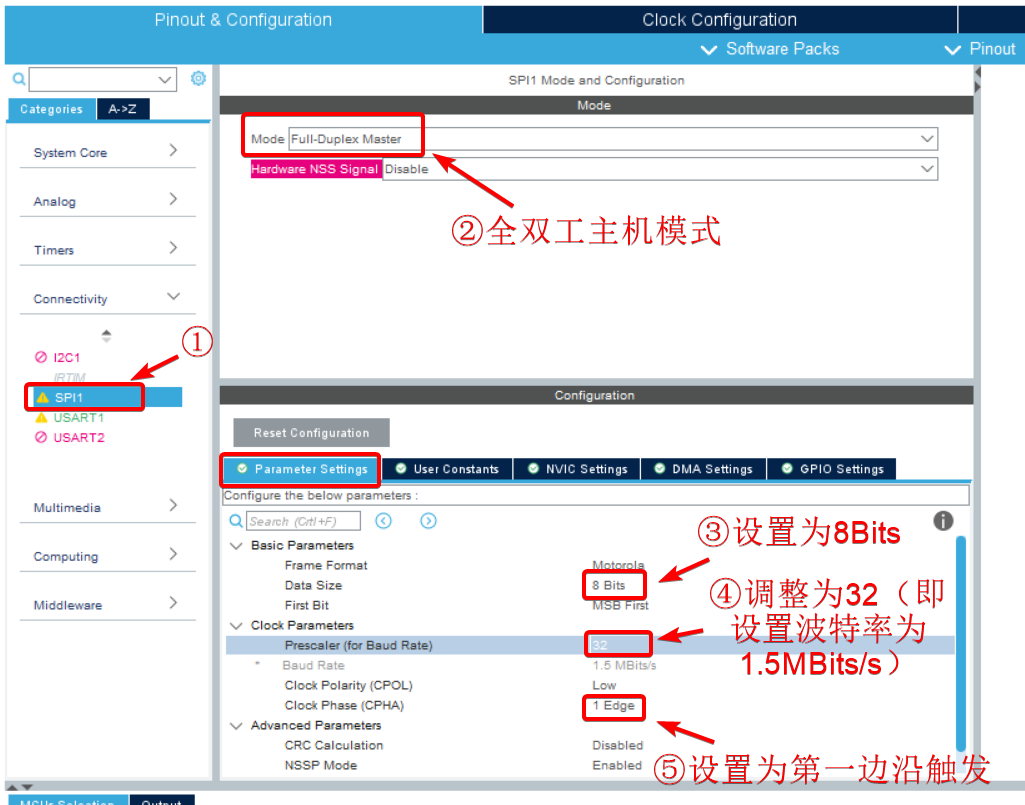Click the magnifier icon in Categories panel
Viewport: 1025px width, 805px height.
[18, 79]
